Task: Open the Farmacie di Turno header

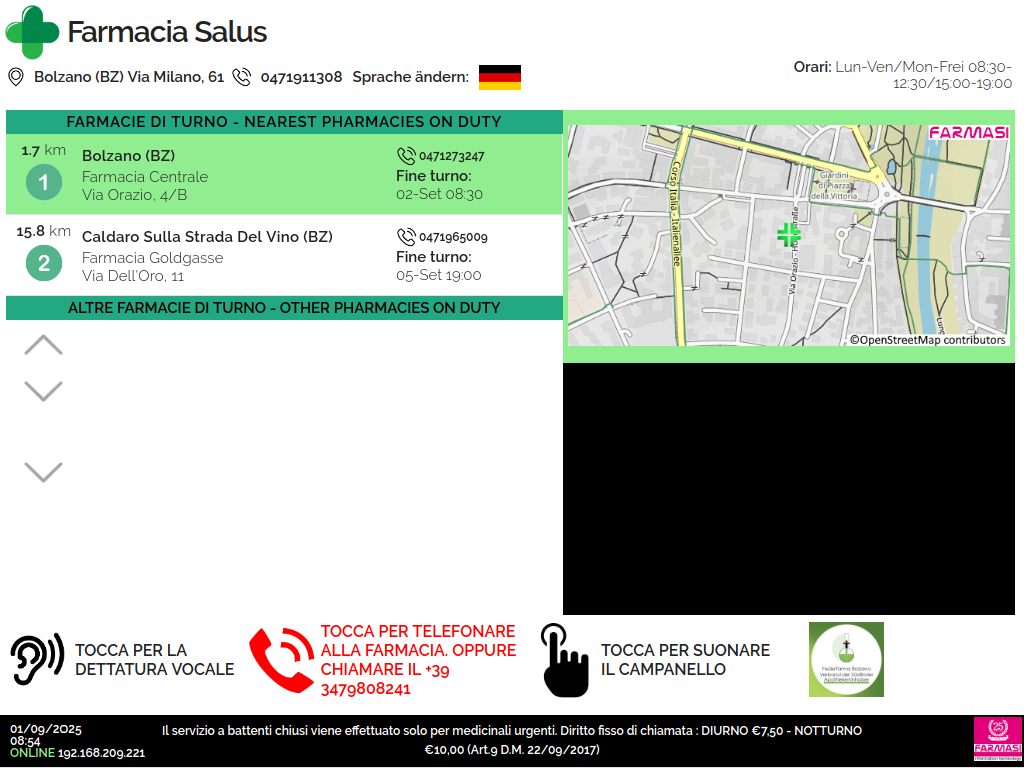Action: pos(284,122)
